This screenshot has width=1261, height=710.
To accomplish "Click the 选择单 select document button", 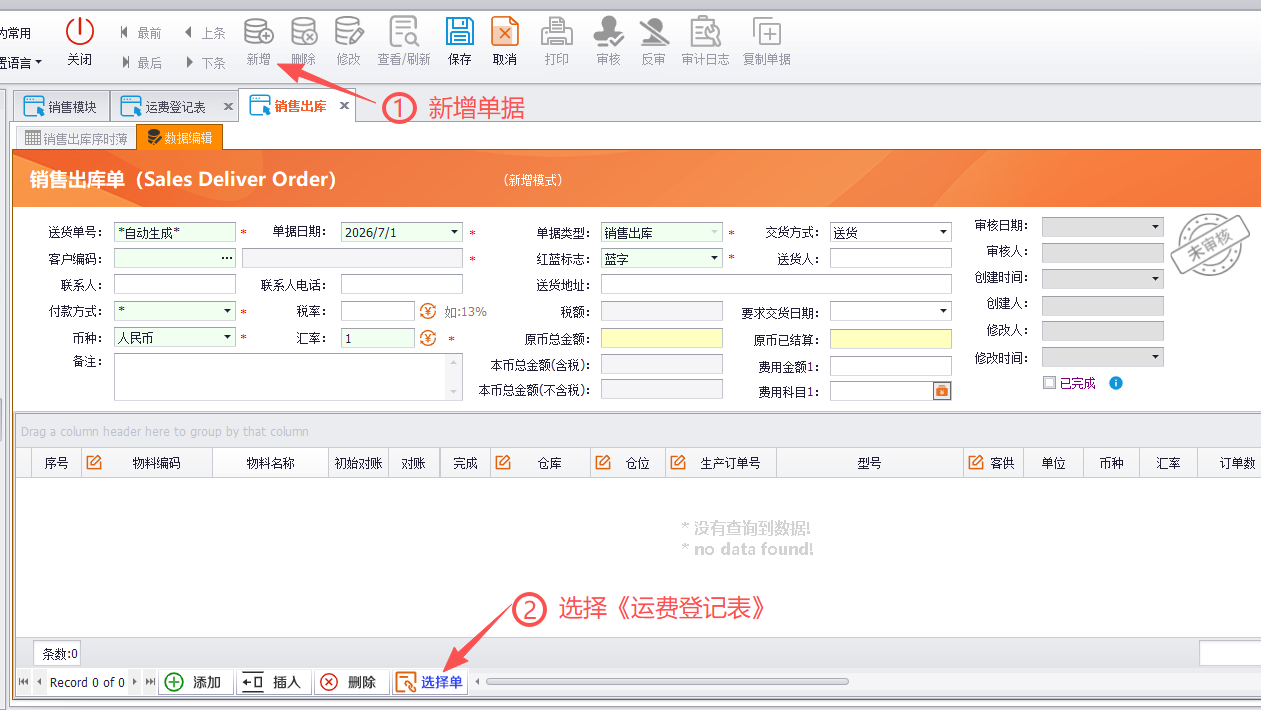I will pos(430,682).
